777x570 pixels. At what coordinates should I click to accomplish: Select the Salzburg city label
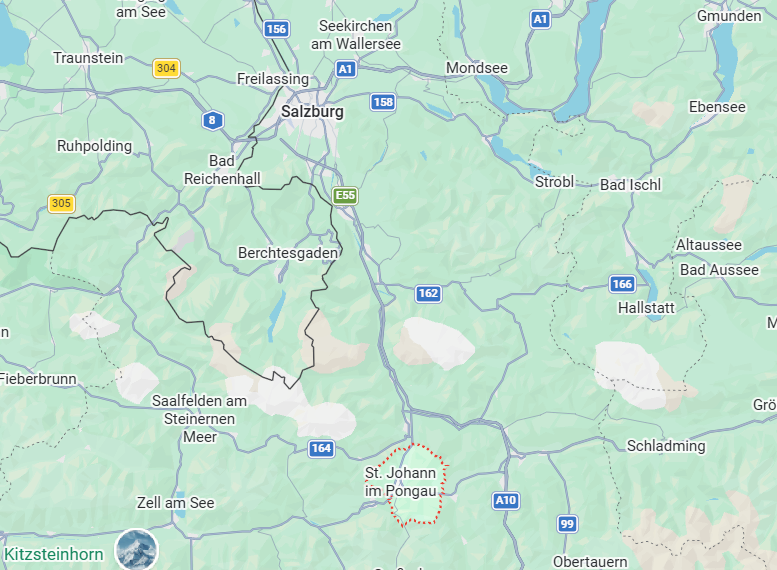[312, 111]
